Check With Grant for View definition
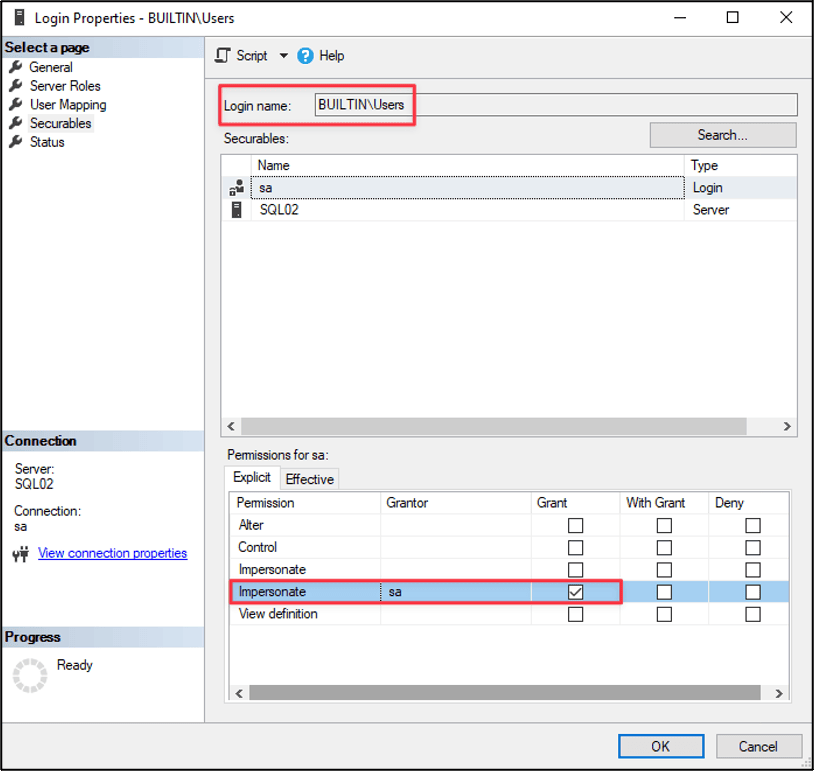Image resolution: width=814 pixels, height=772 pixels. (664, 614)
